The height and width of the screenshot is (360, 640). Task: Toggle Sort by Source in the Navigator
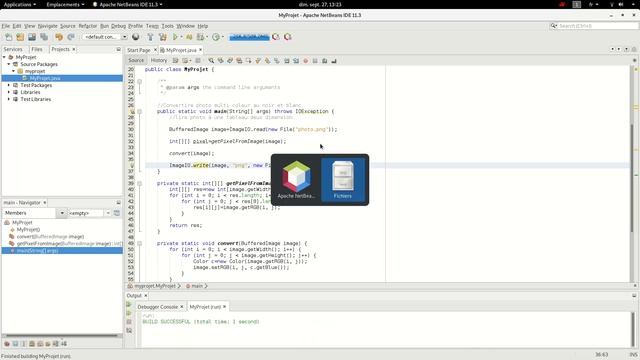(x=64, y=344)
